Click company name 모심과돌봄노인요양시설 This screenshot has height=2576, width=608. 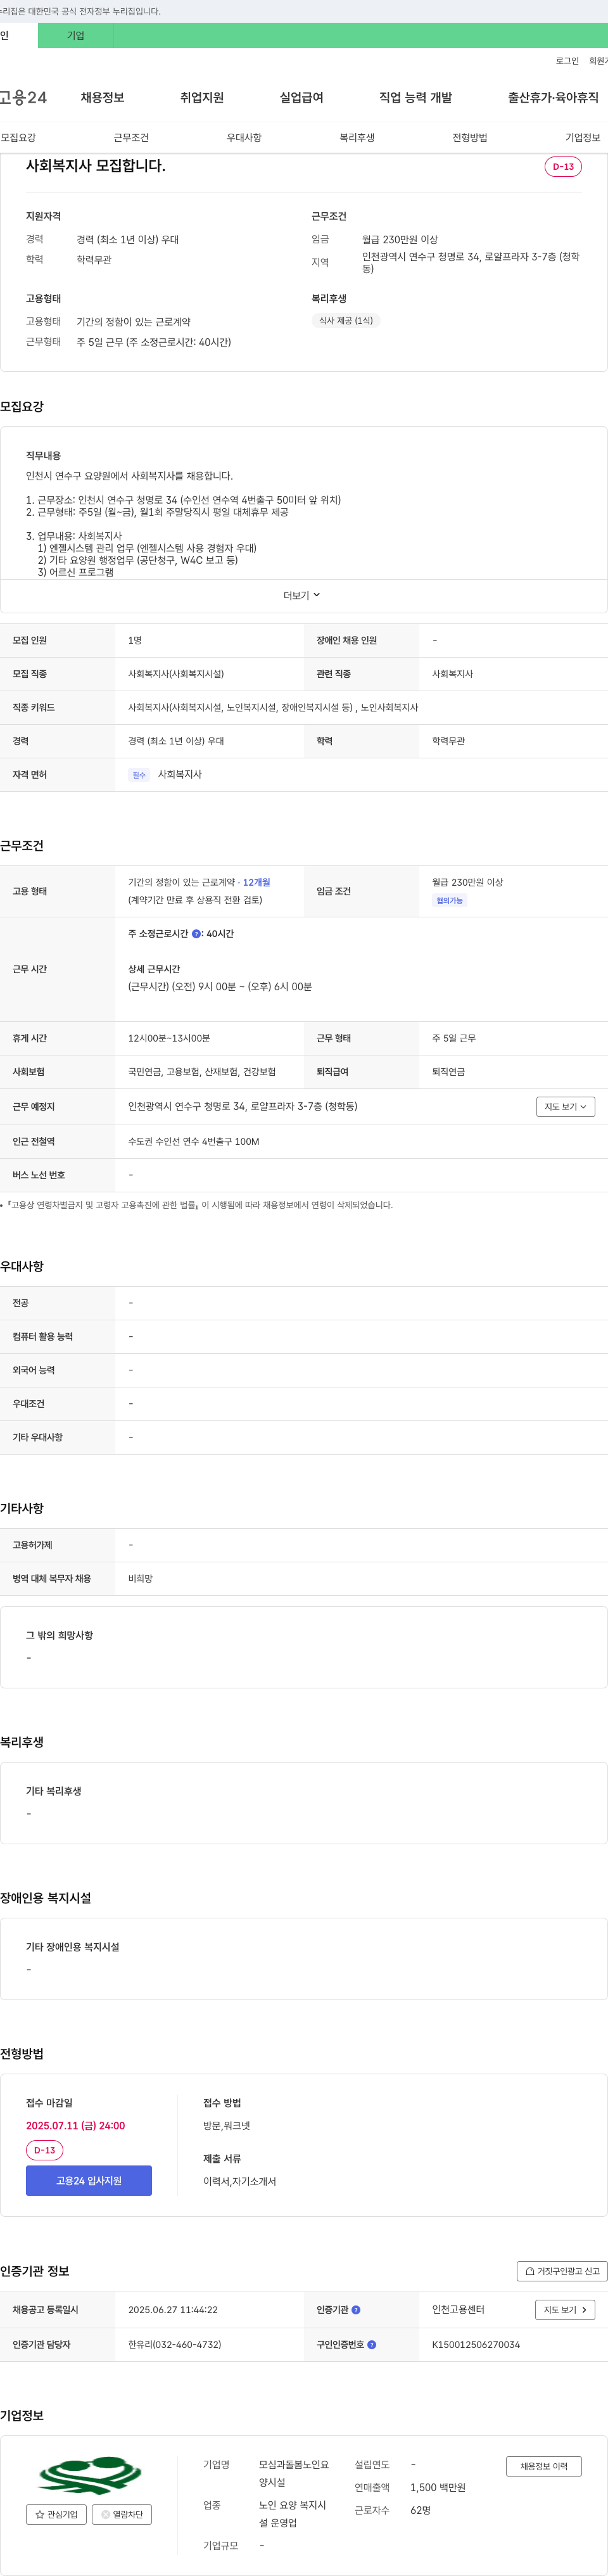pos(294,2473)
